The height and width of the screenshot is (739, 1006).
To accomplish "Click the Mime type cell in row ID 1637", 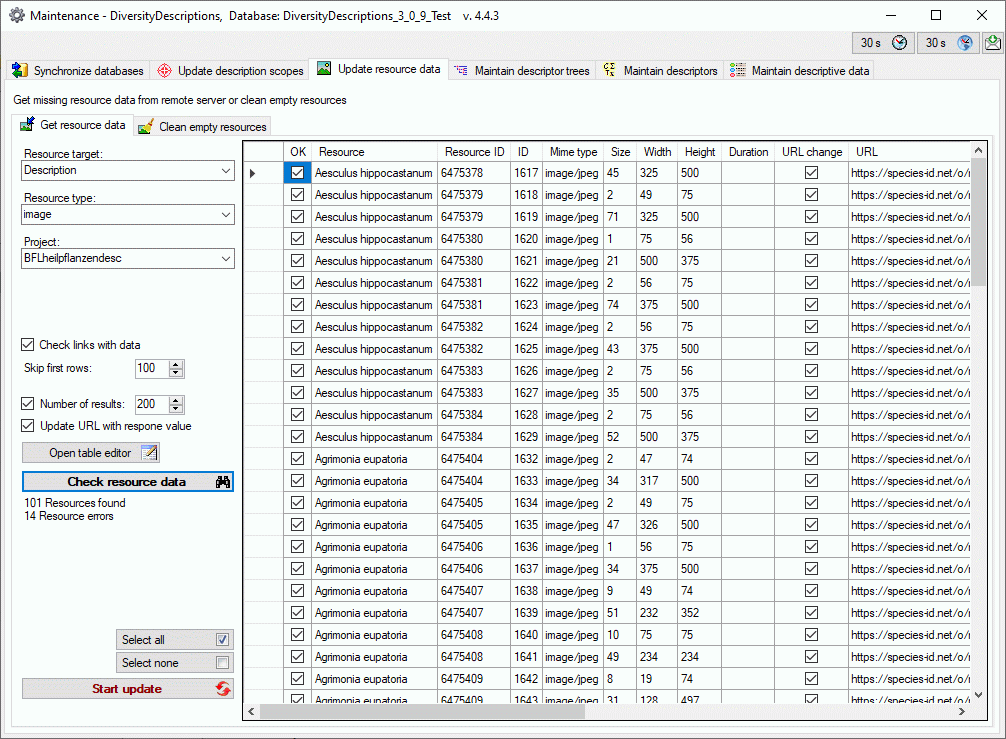I will point(572,569).
